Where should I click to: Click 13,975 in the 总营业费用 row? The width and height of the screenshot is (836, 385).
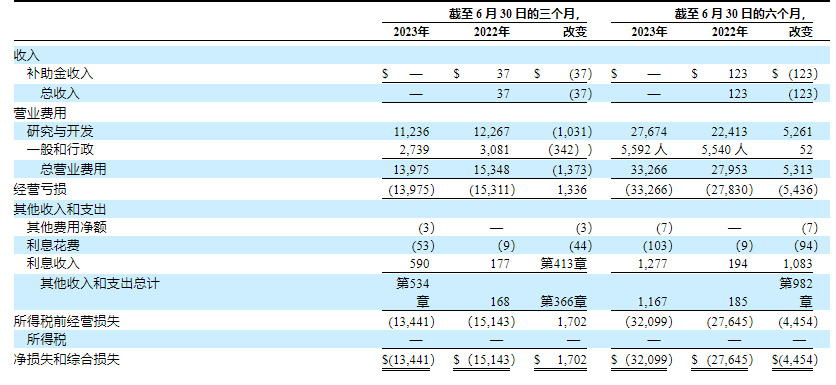point(411,170)
